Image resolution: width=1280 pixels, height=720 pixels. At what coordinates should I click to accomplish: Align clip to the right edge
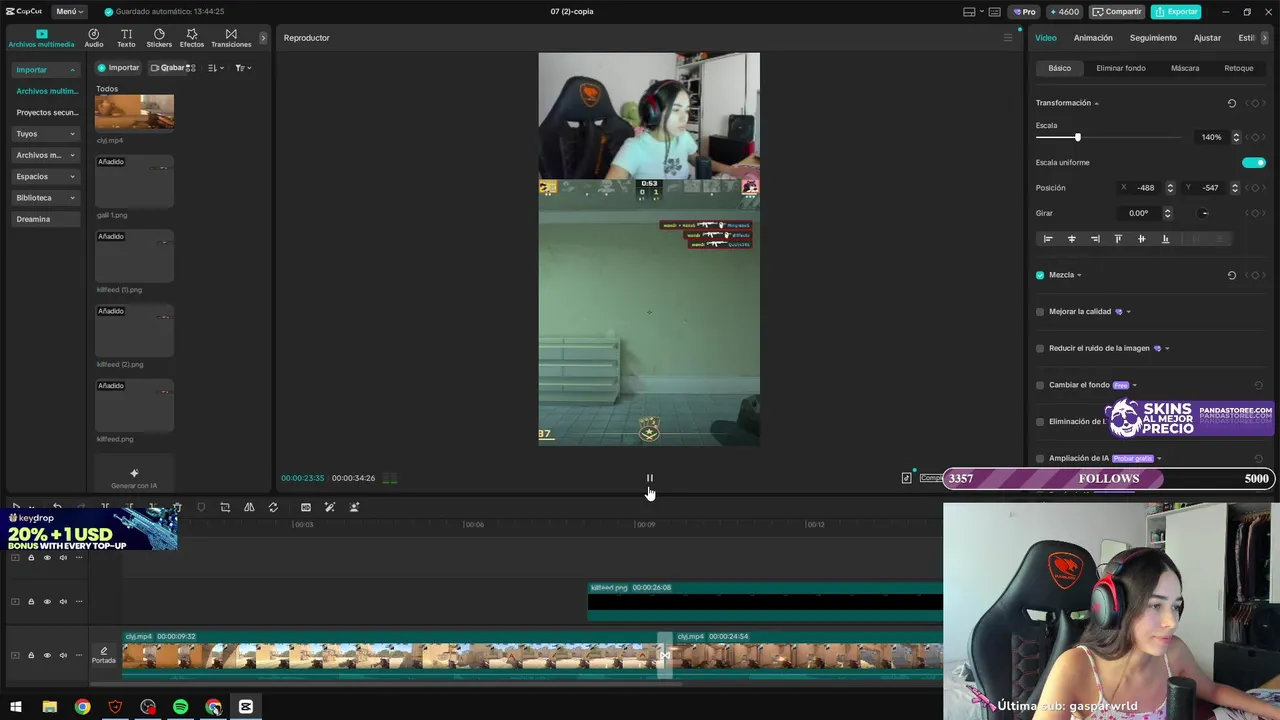point(1095,239)
